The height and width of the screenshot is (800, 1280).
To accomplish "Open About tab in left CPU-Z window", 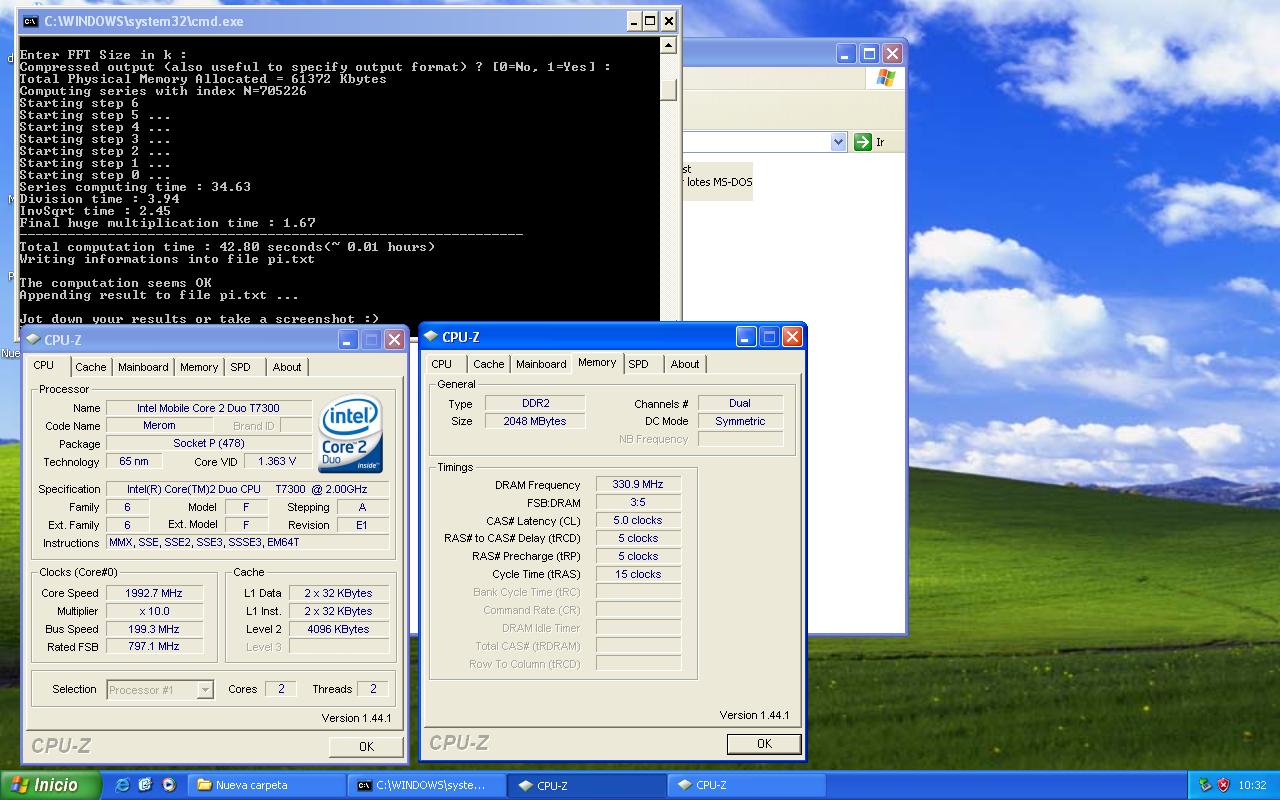I will coord(287,367).
